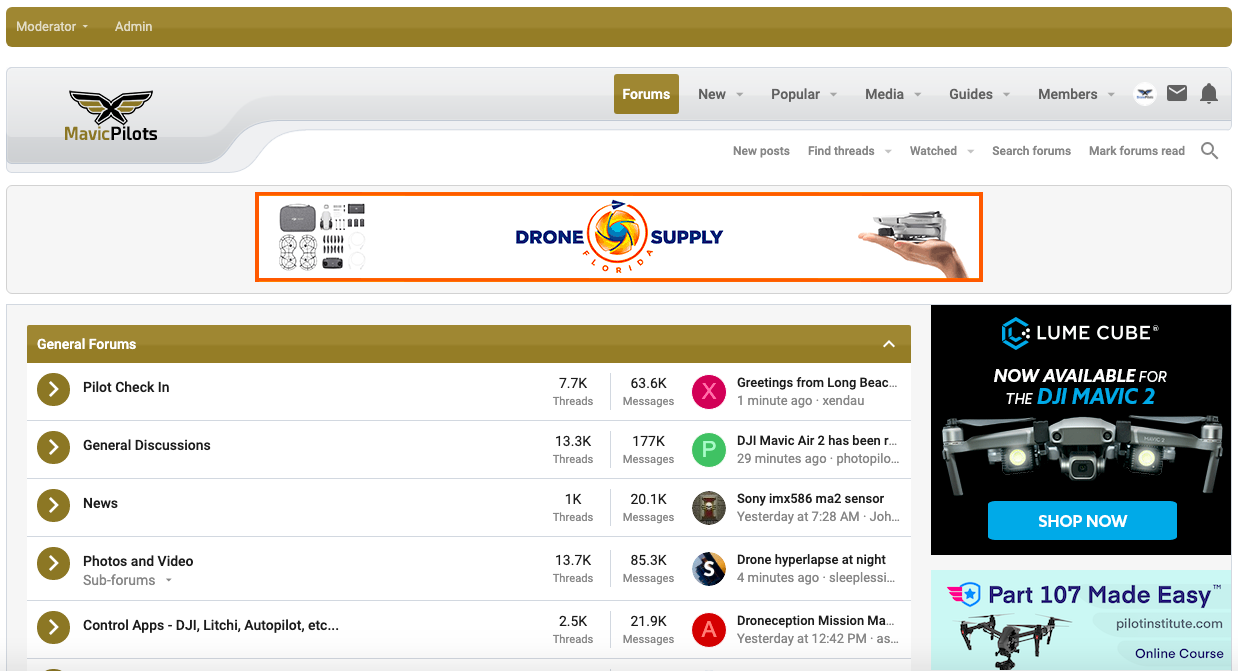Go to the Media tab
Image resolution: width=1238 pixels, height=671 pixels.
884,94
